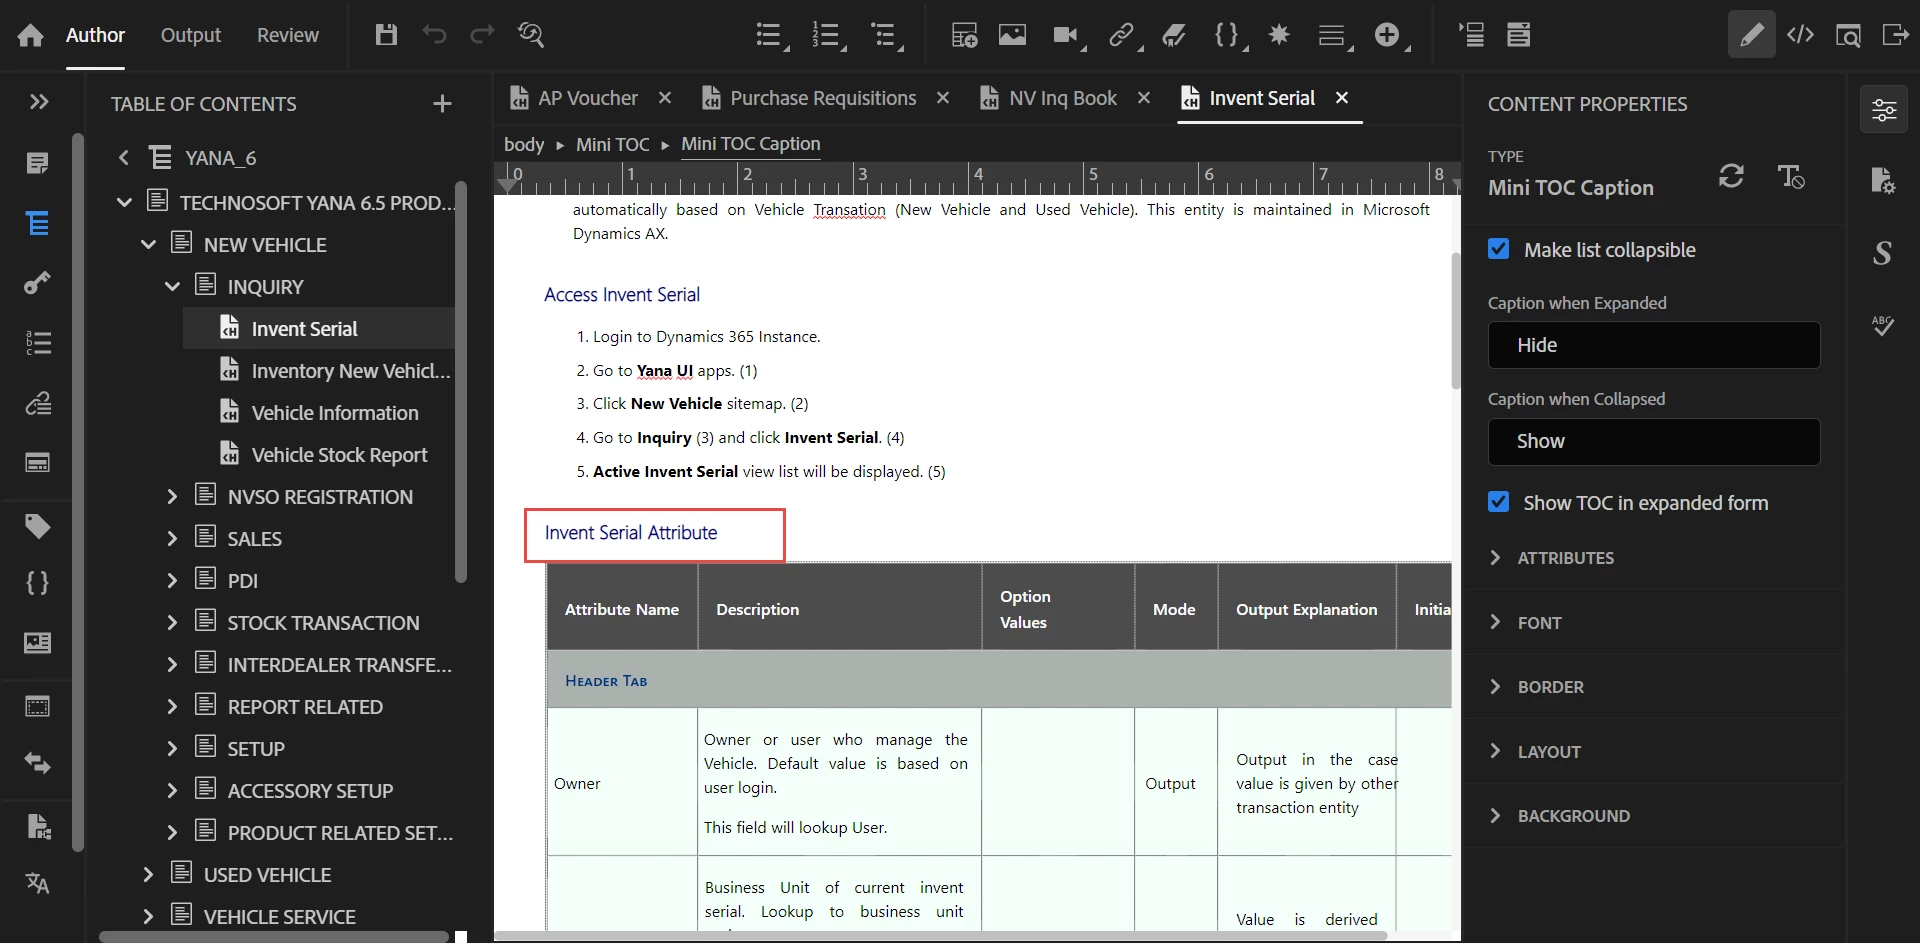
Task: Go to the Home icon
Action: pos(31,36)
